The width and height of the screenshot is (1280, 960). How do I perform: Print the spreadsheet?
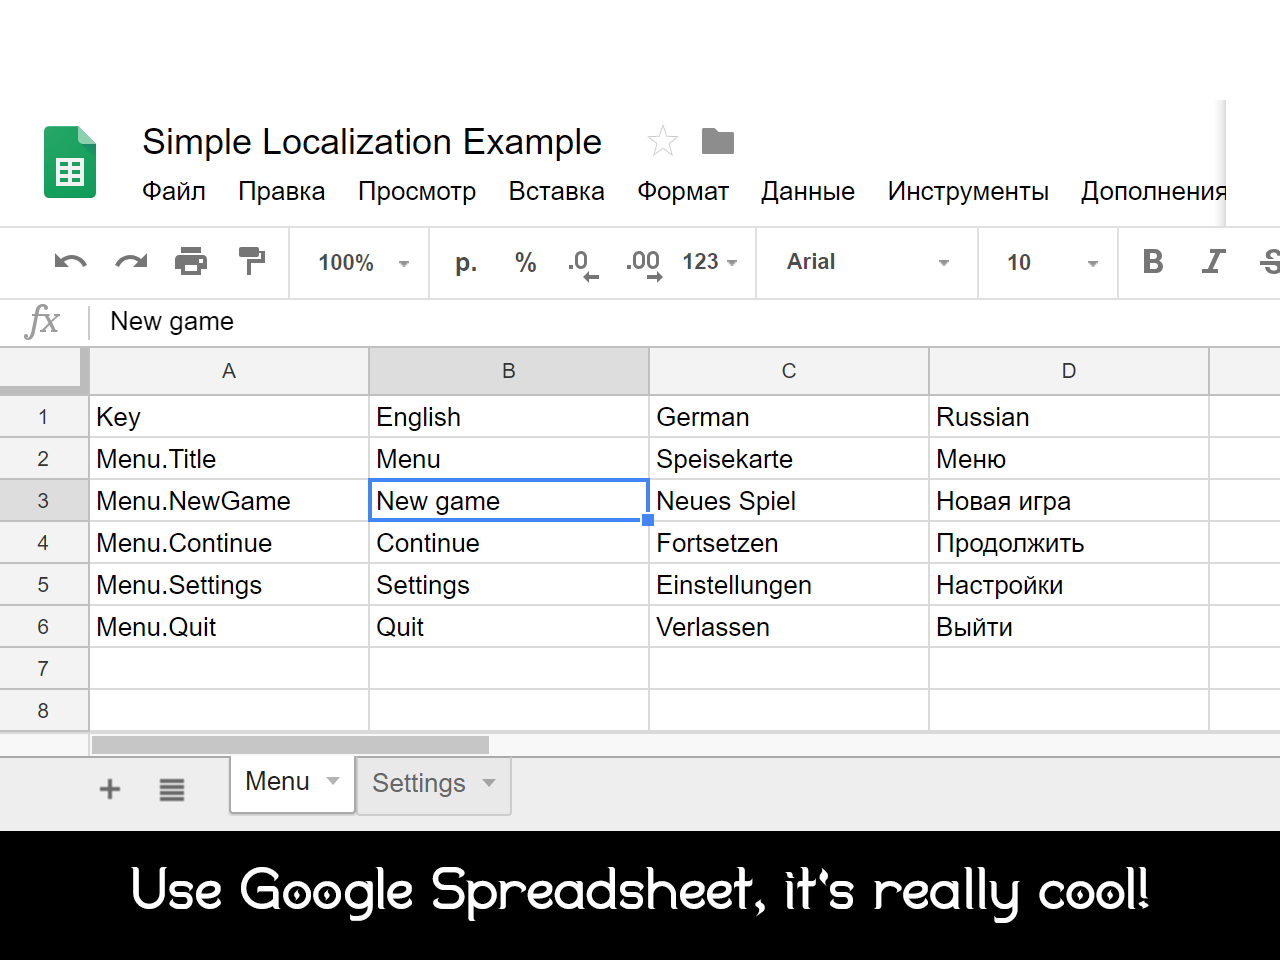pos(191,262)
